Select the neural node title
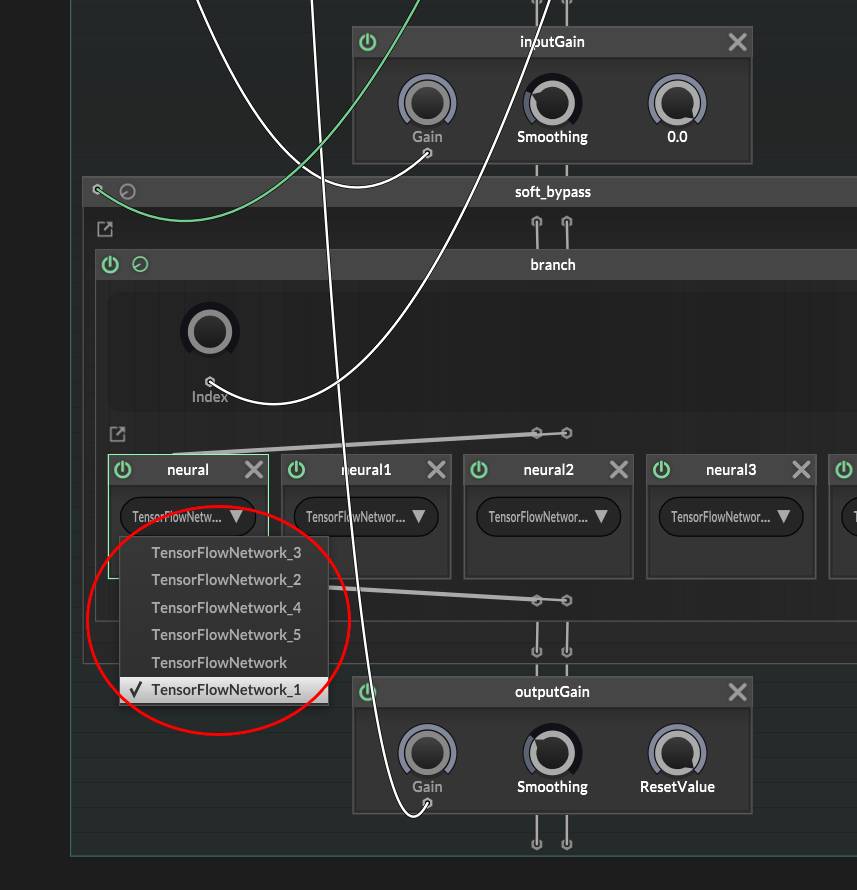This screenshot has width=857, height=890. [x=188, y=470]
